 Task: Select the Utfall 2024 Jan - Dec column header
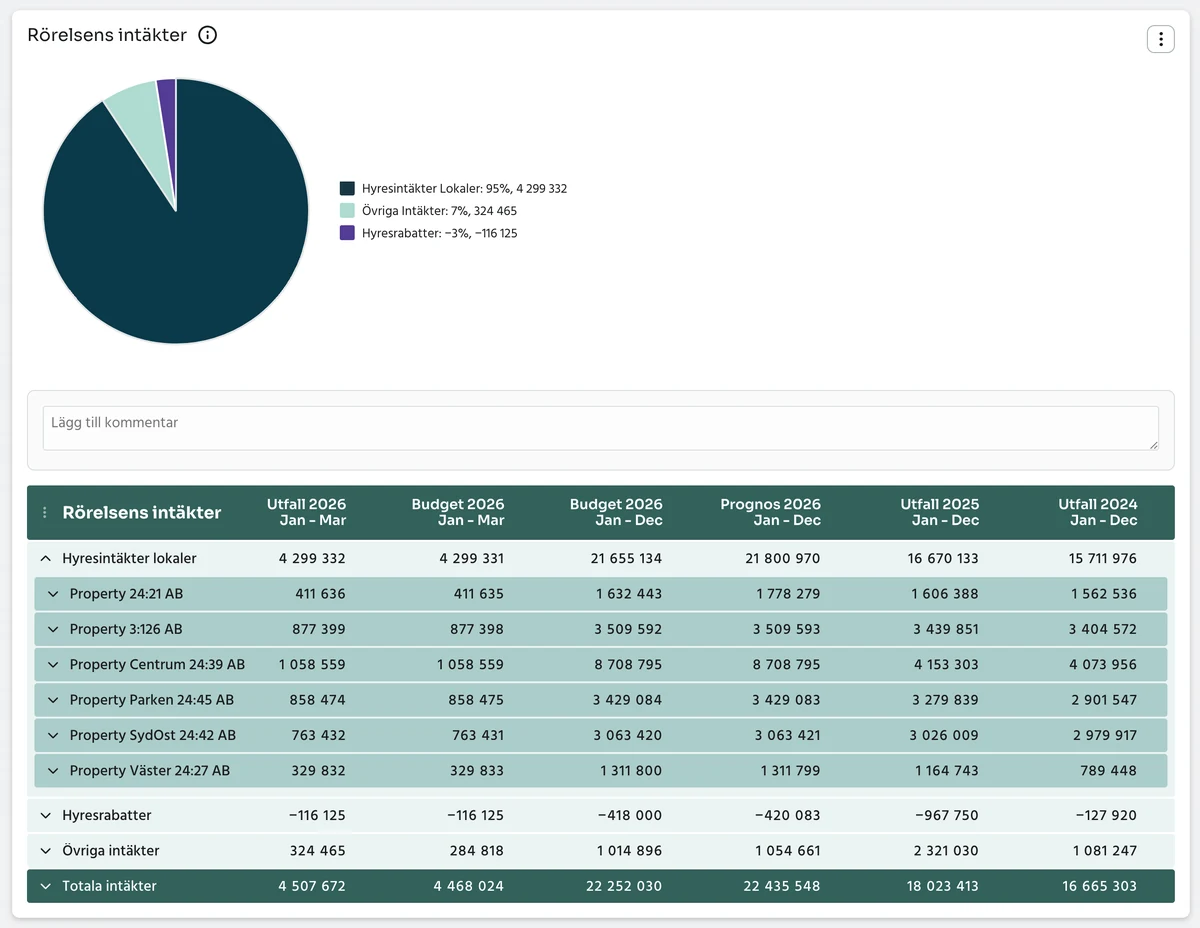1098,512
